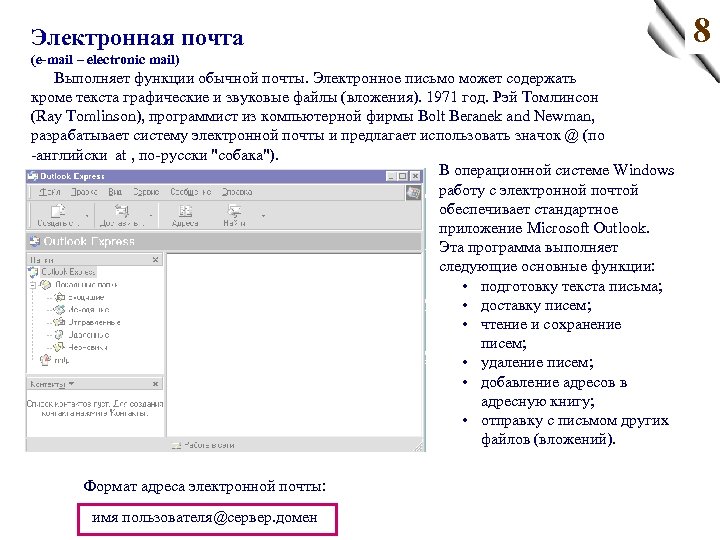Click the icon in the grey Outlook Express banner
The width and height of the screenshot is (720, 540).
point(34,241)
